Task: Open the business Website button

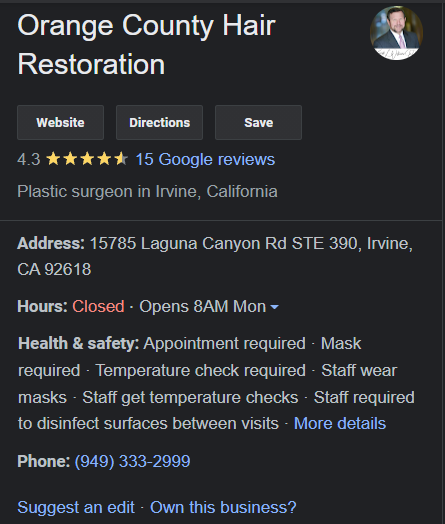Action: click(x=60, y=122)
